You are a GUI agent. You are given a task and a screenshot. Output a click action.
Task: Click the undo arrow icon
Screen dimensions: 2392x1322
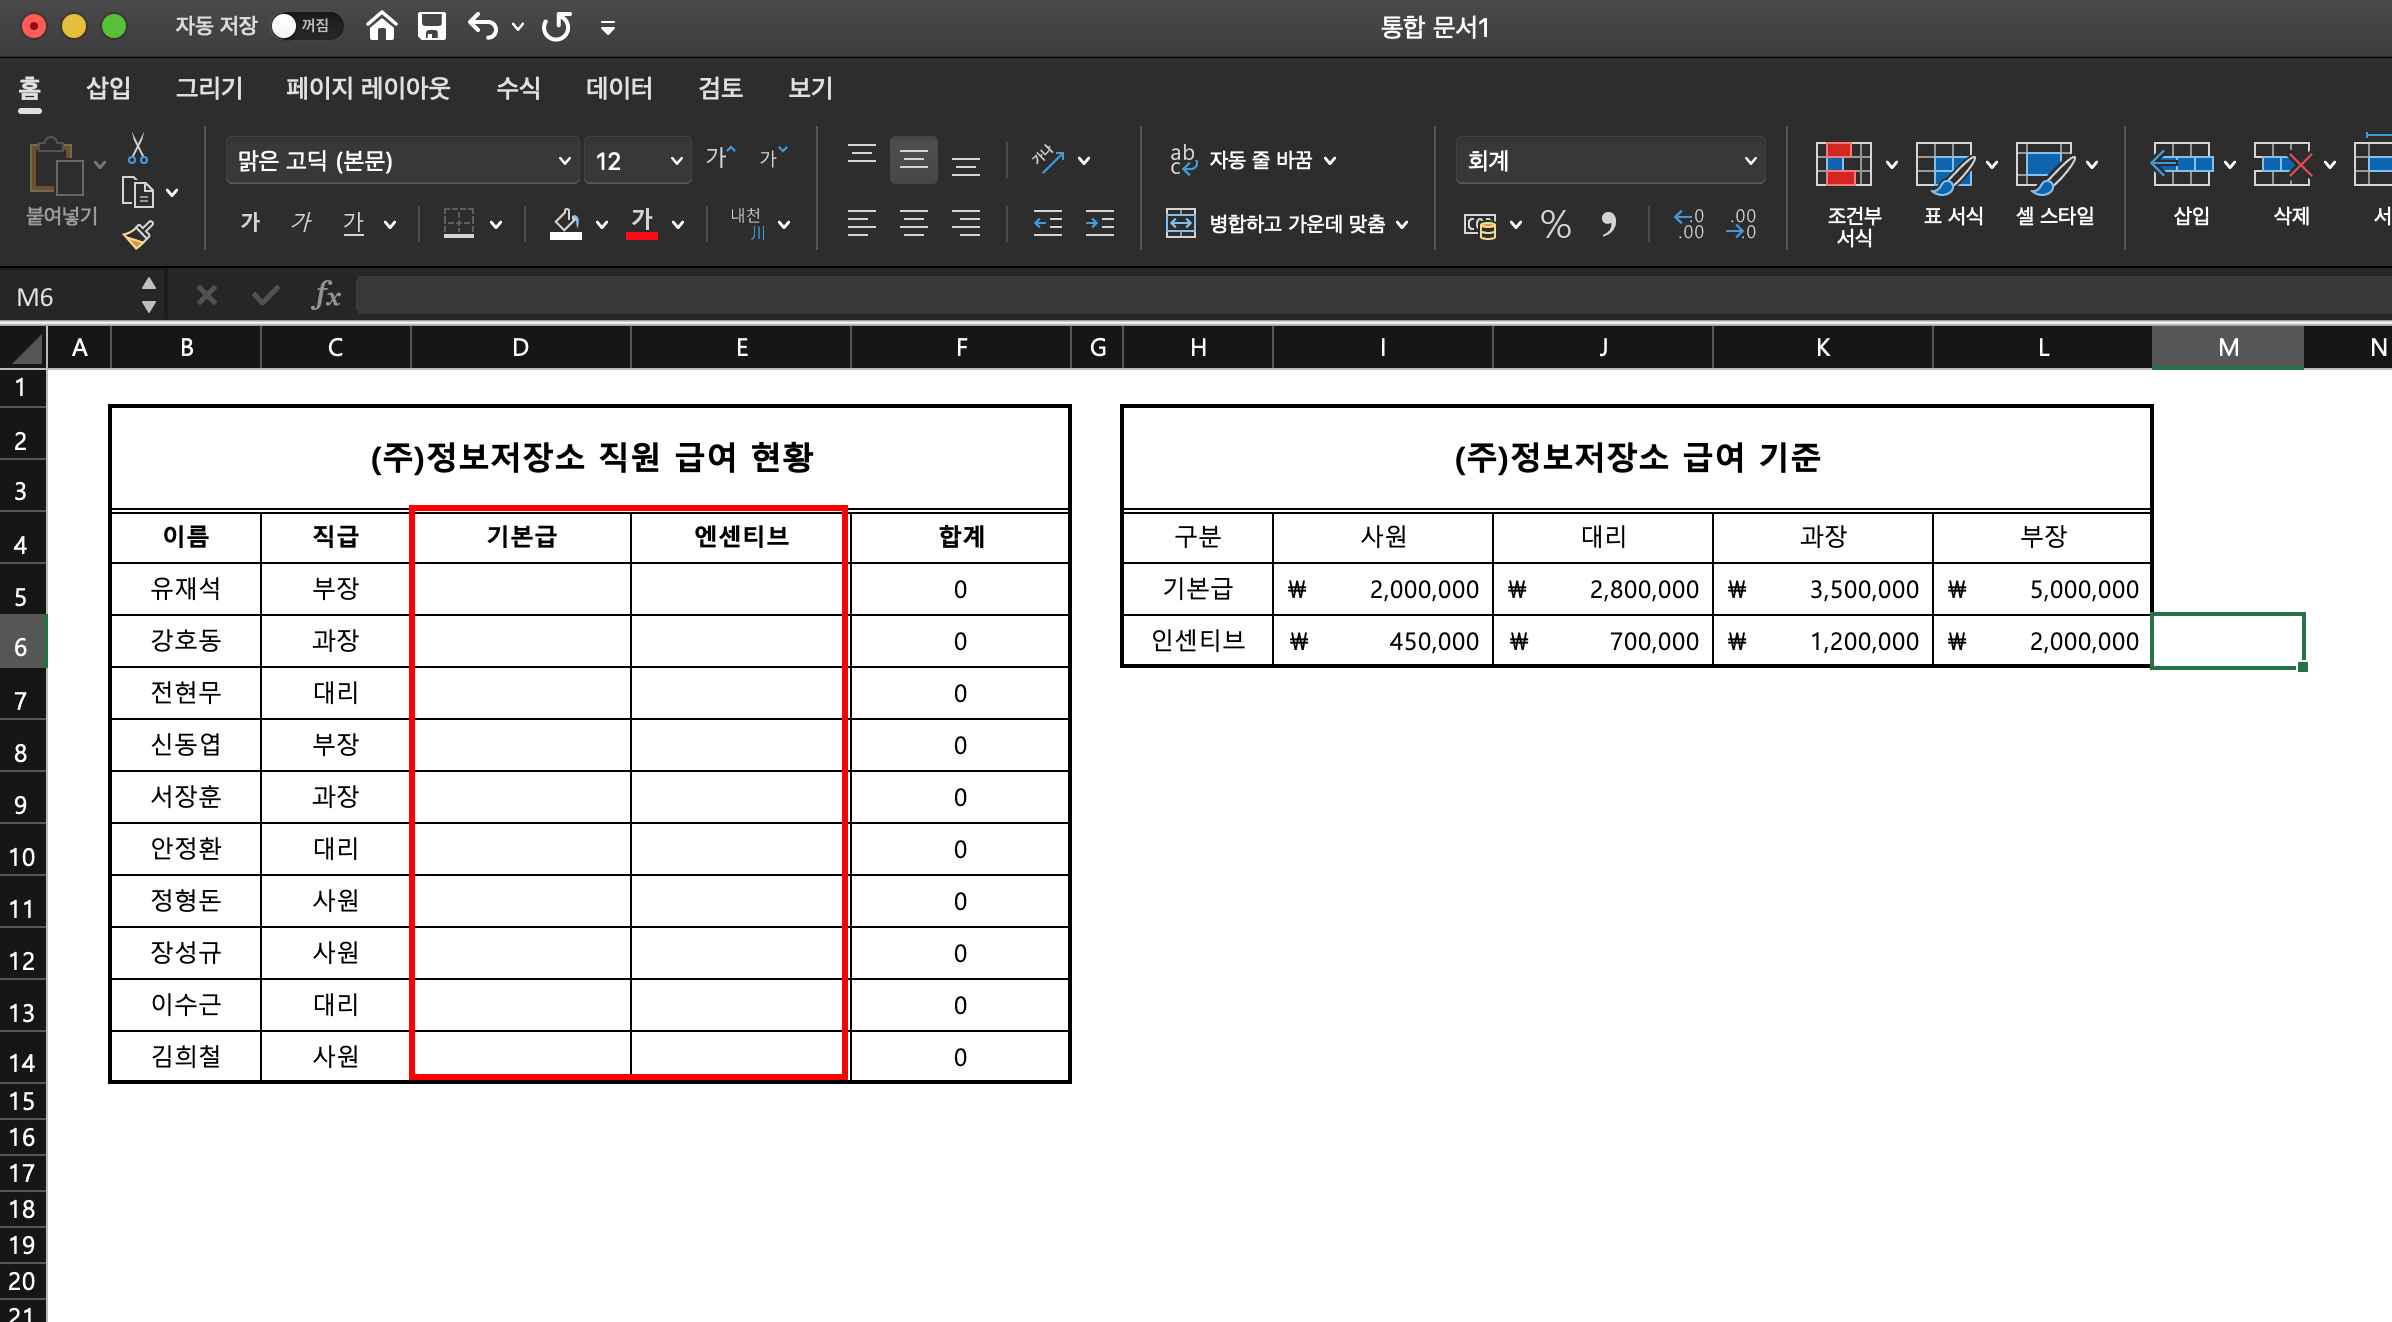click(x=483, y=27)
